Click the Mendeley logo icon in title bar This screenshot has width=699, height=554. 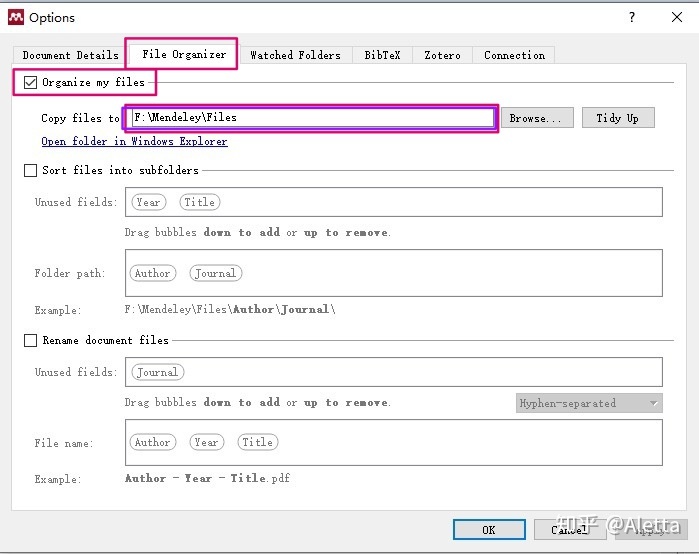(x=16, y=17)
